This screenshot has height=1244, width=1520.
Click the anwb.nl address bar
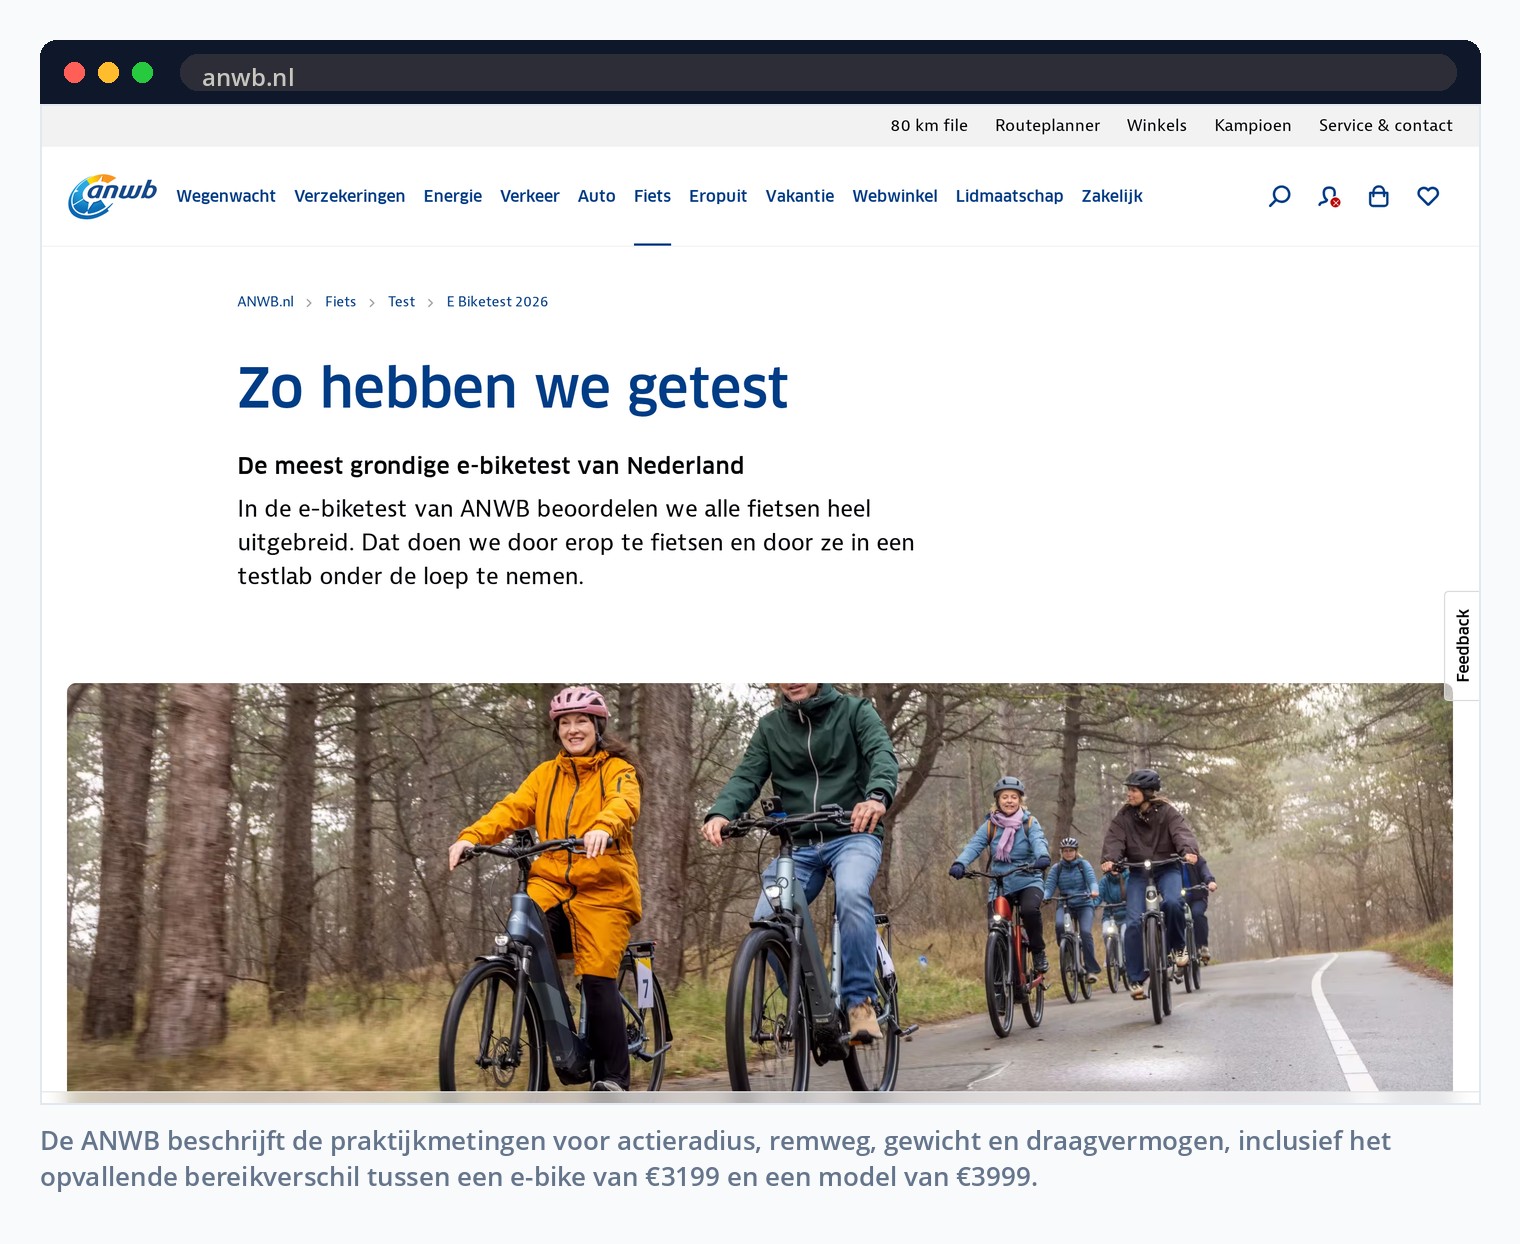[x=817, y=73]
